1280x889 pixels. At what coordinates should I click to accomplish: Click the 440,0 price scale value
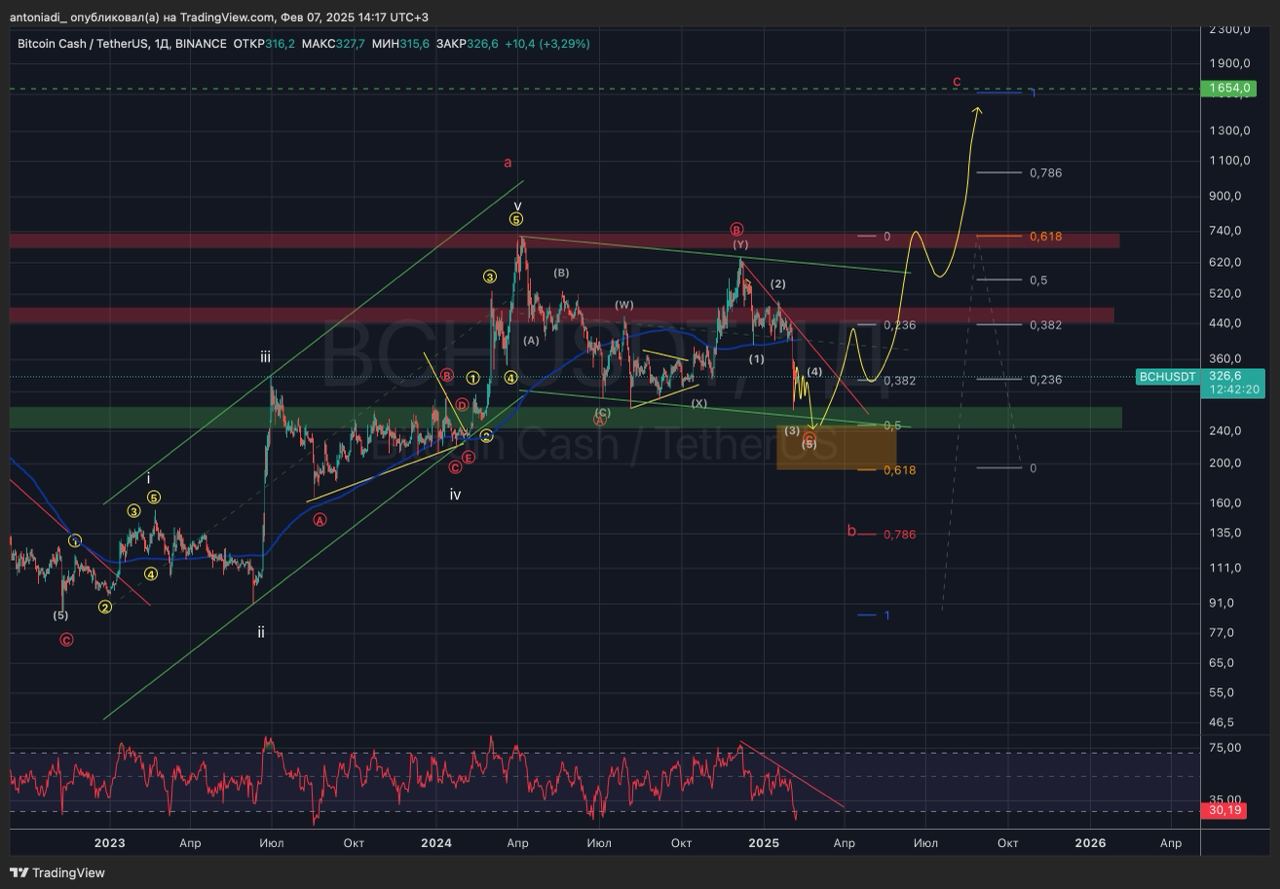coord(1225,324)
